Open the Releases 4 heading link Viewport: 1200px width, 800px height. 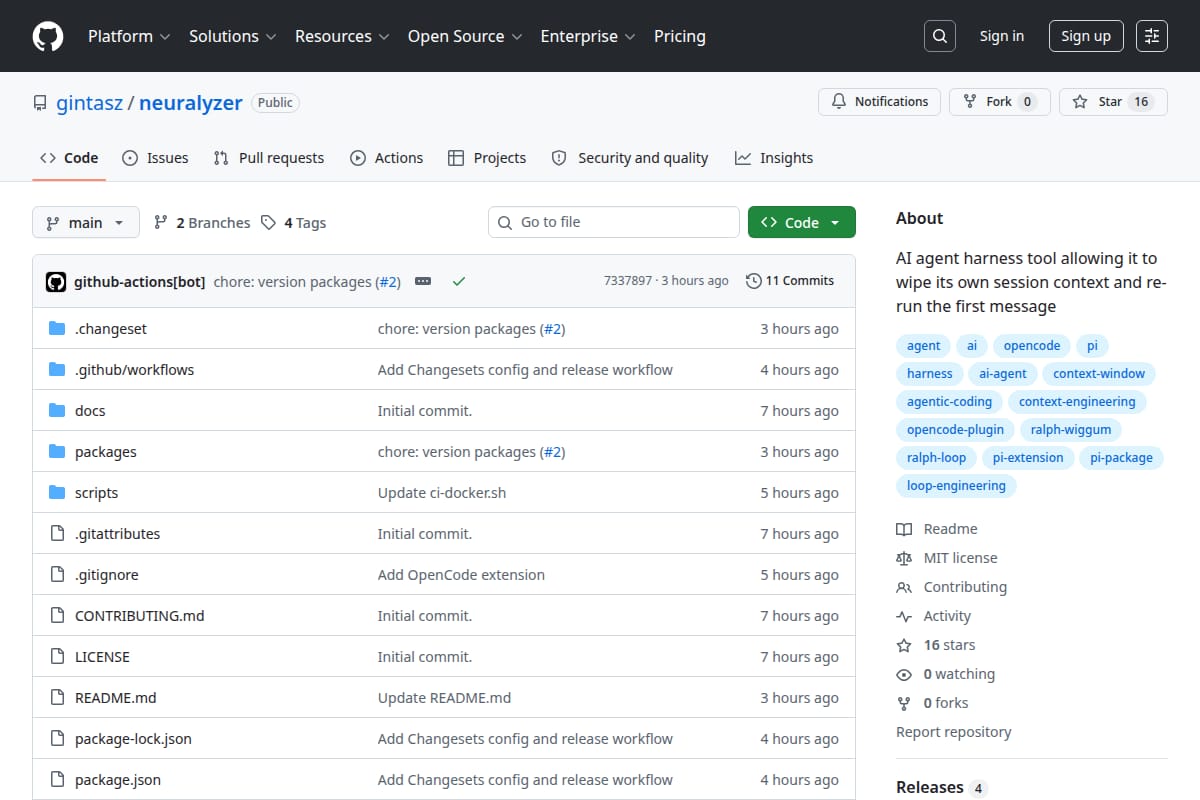pyautogui.click(x=942, y=788)
